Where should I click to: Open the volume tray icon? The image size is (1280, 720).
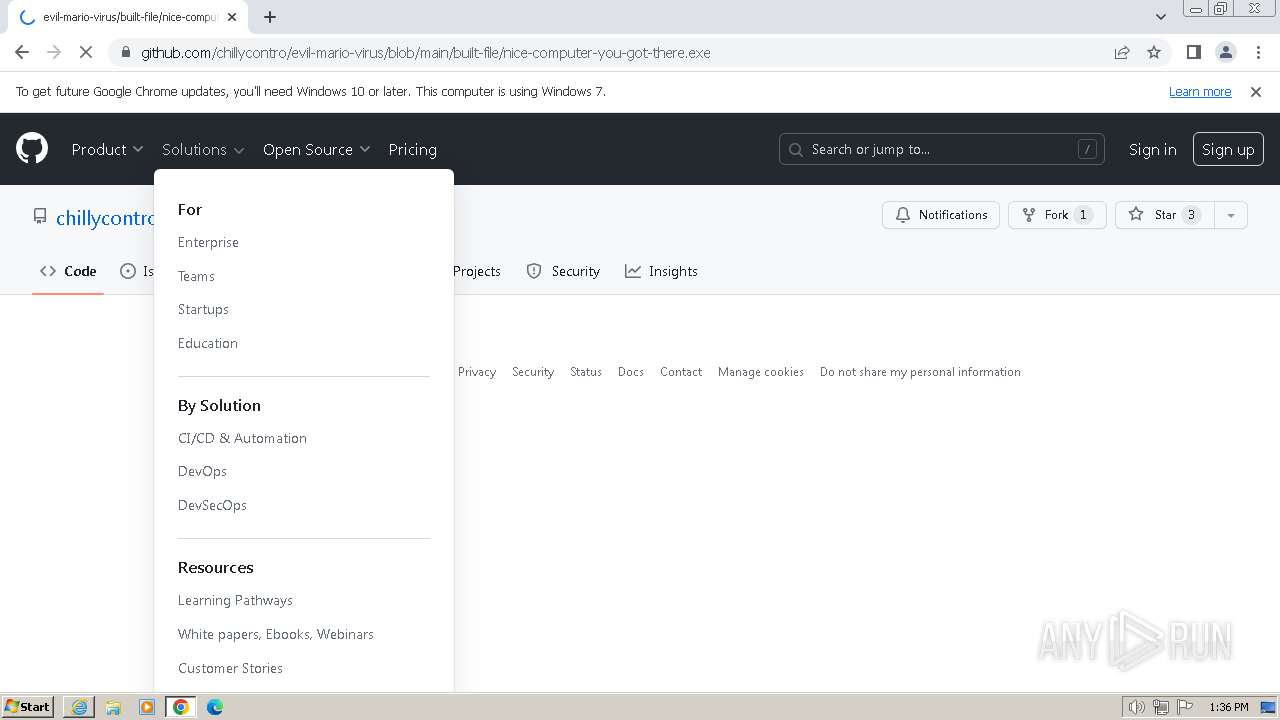pos(1137,707)
